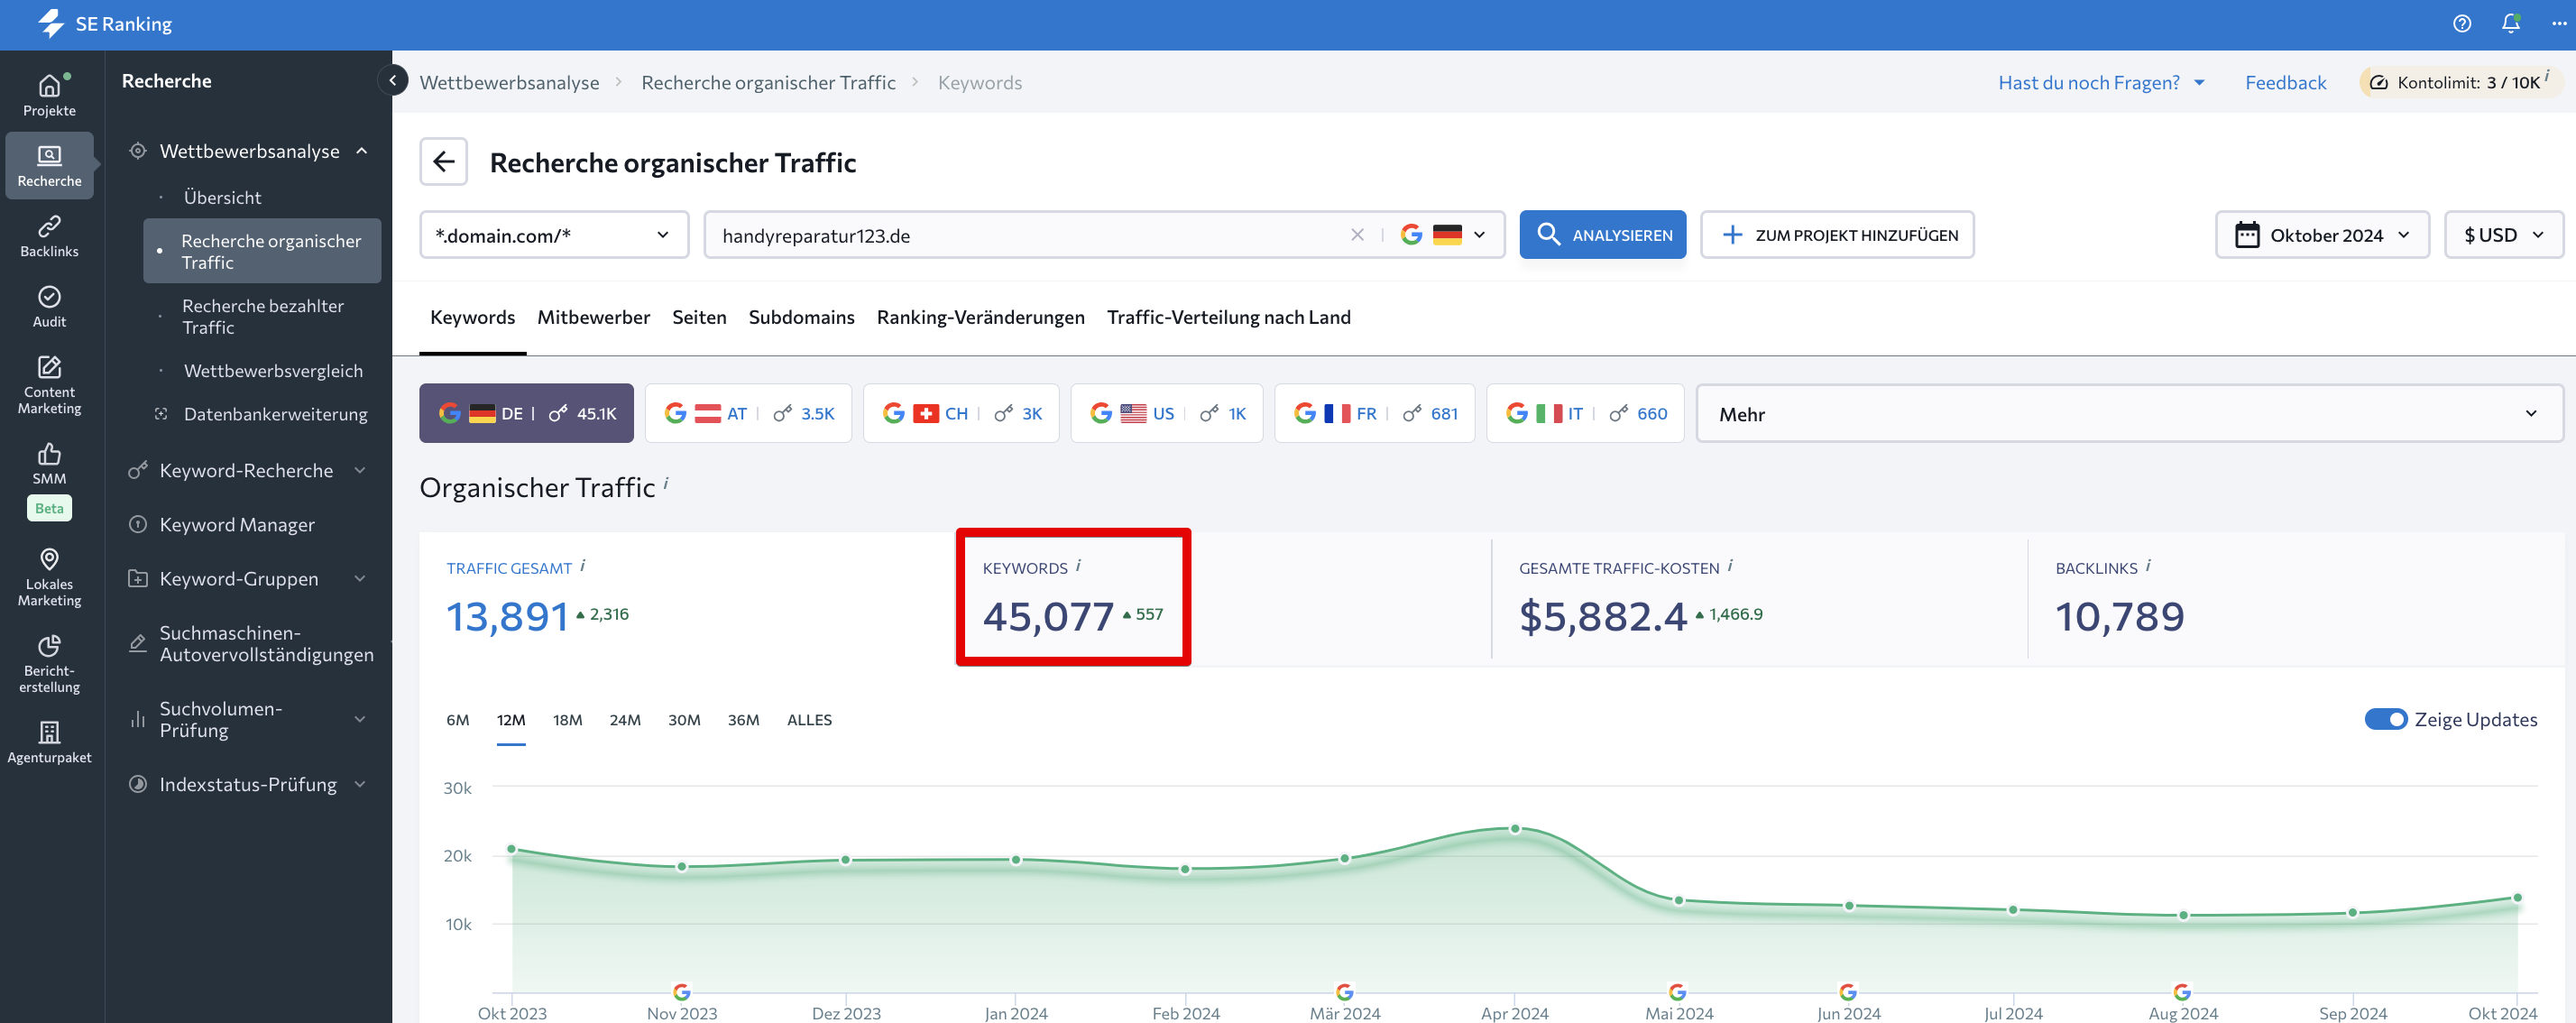
Task: Click info icon next to KEYWORDS
Action: point(1078,565)
